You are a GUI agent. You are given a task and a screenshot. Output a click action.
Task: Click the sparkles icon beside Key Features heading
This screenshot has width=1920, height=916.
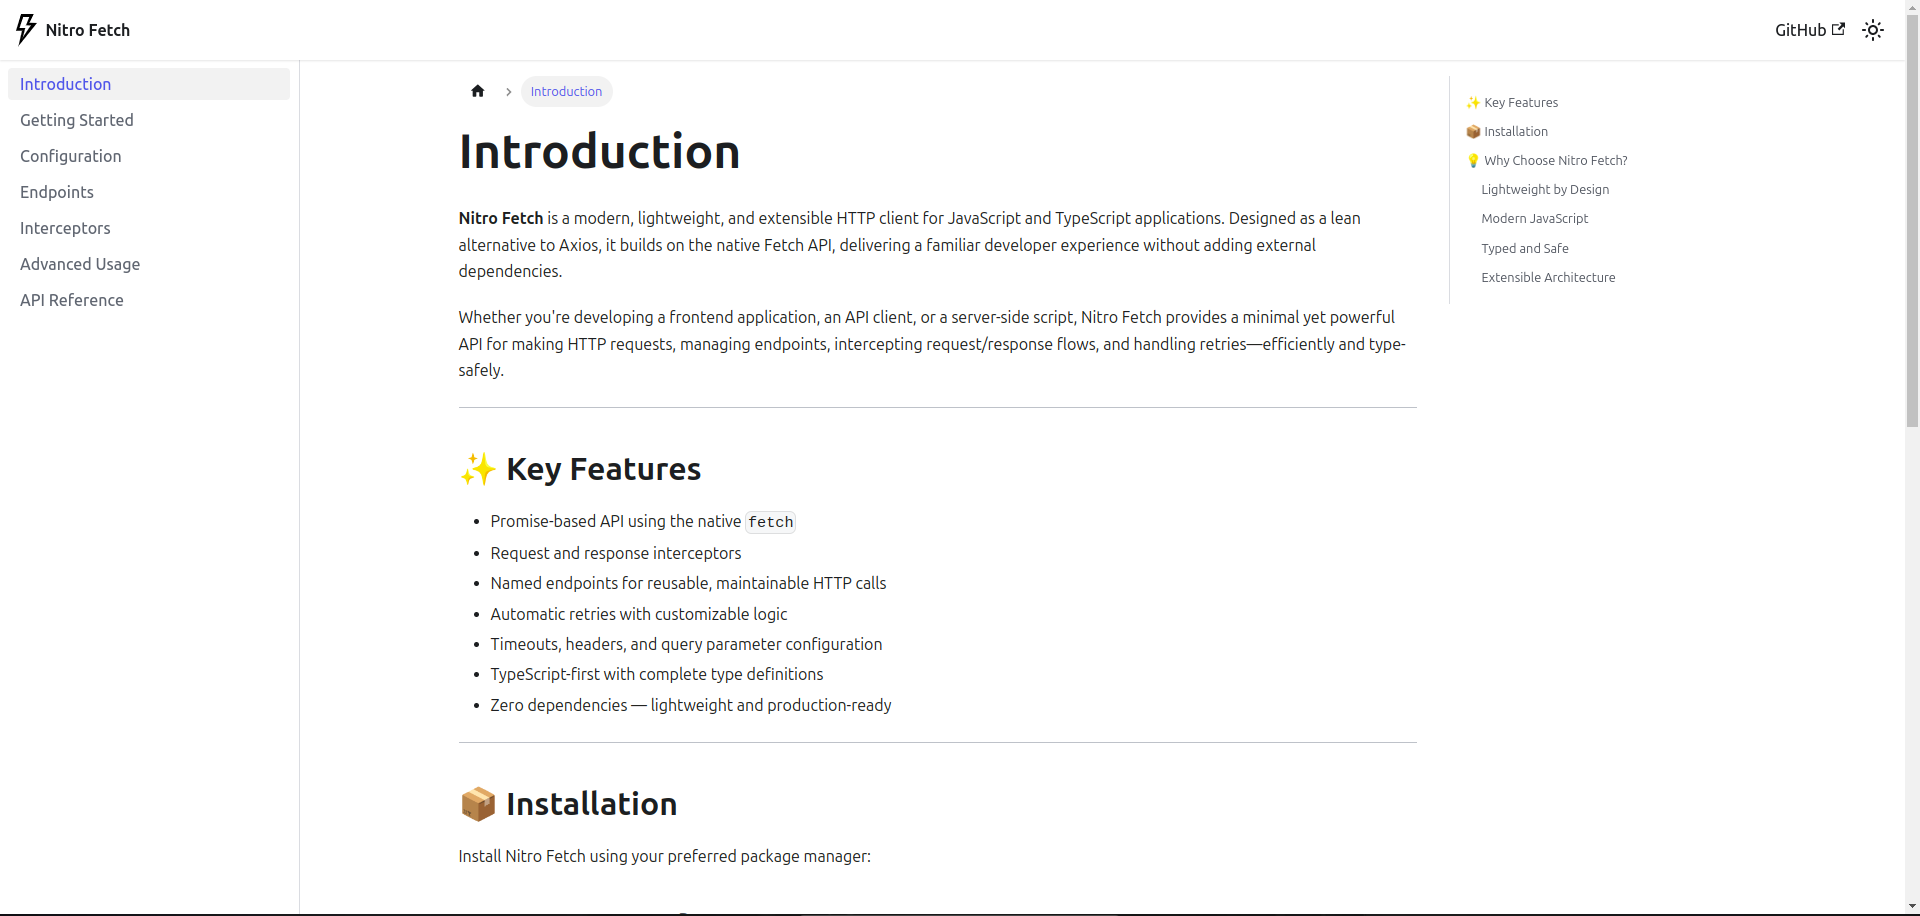pos(478,469)
